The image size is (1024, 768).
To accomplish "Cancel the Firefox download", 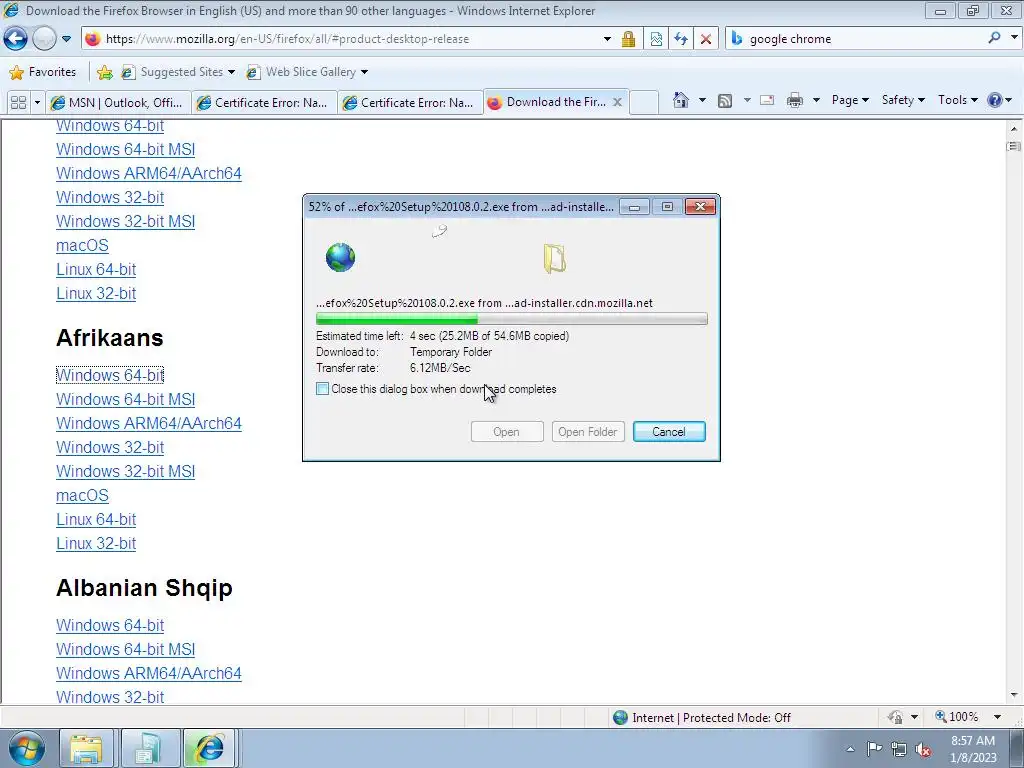I will pyautogui.click(x=669, y=432).
